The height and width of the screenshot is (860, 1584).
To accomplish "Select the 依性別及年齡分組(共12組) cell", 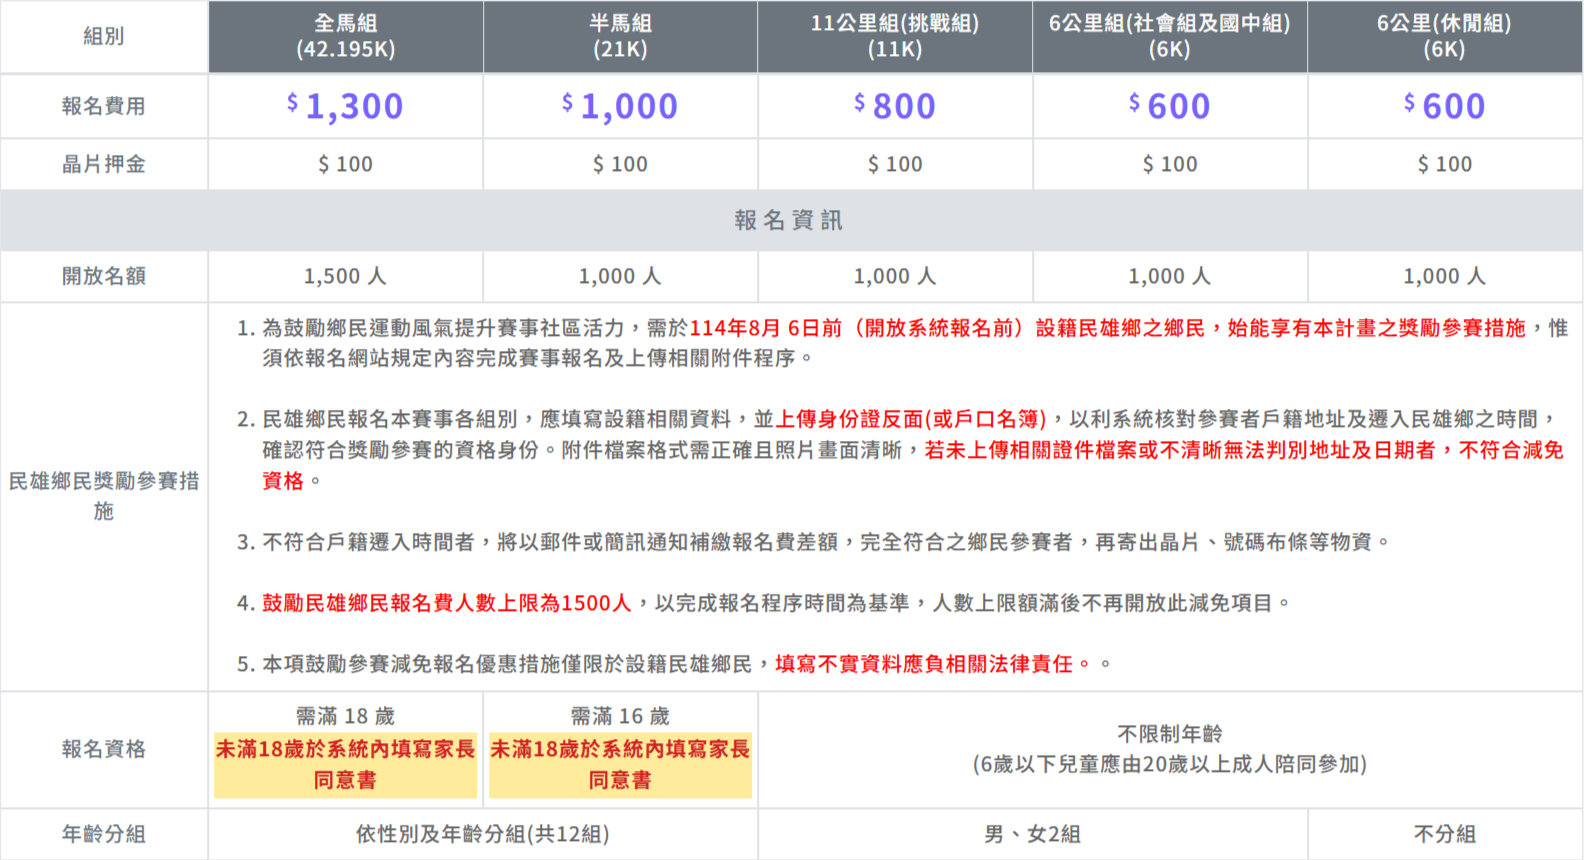I will [482, 834].
